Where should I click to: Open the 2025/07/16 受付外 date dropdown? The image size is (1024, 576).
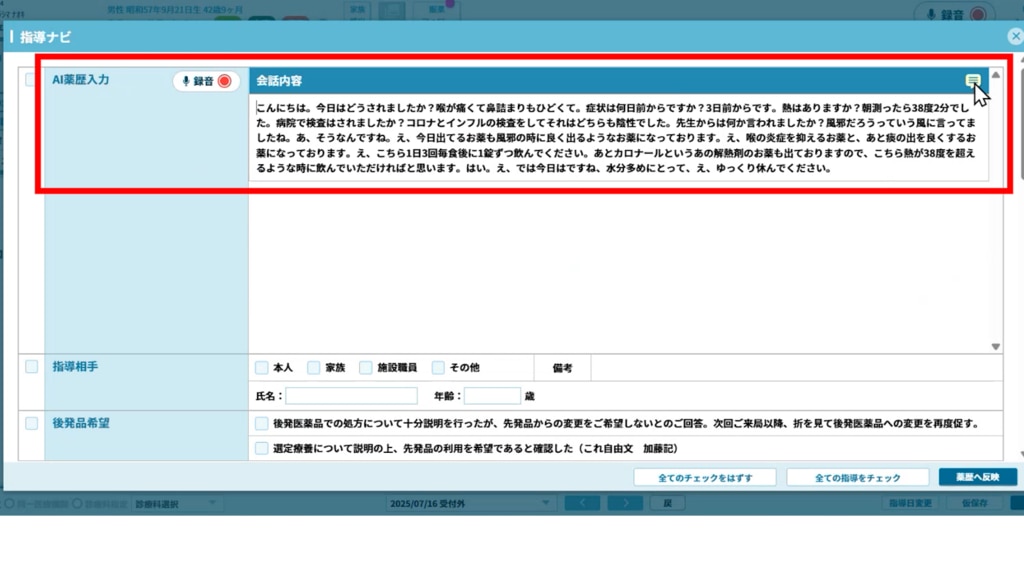coord(469,503)
